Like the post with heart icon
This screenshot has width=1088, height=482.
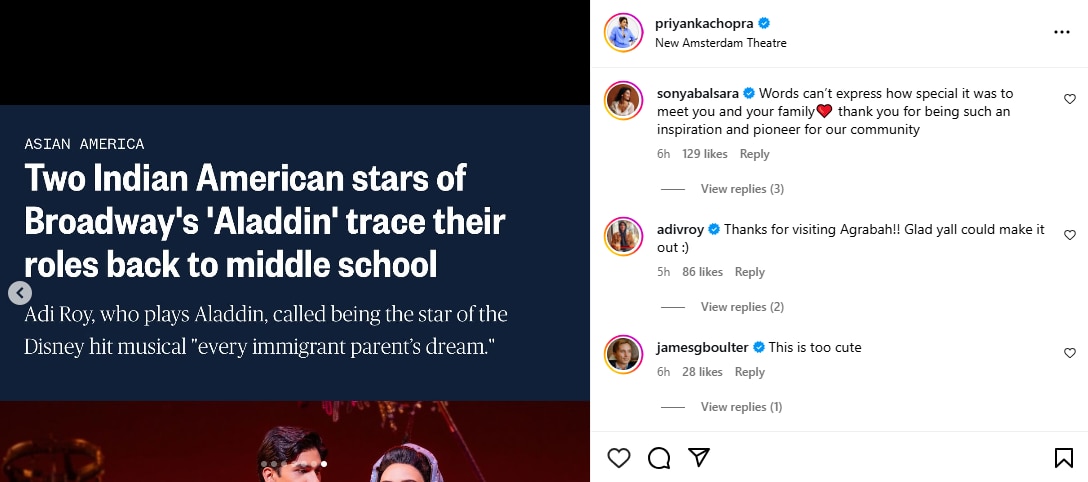click(x=618, y=458)
